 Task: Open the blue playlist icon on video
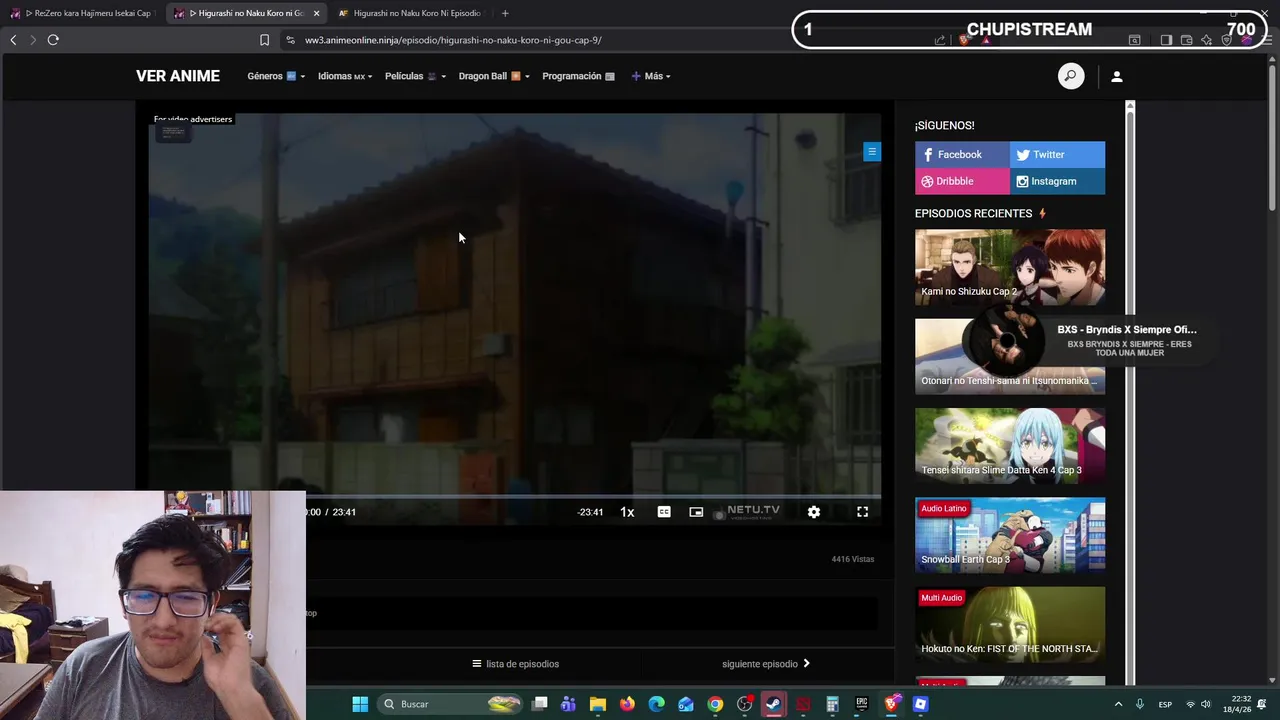872,152
